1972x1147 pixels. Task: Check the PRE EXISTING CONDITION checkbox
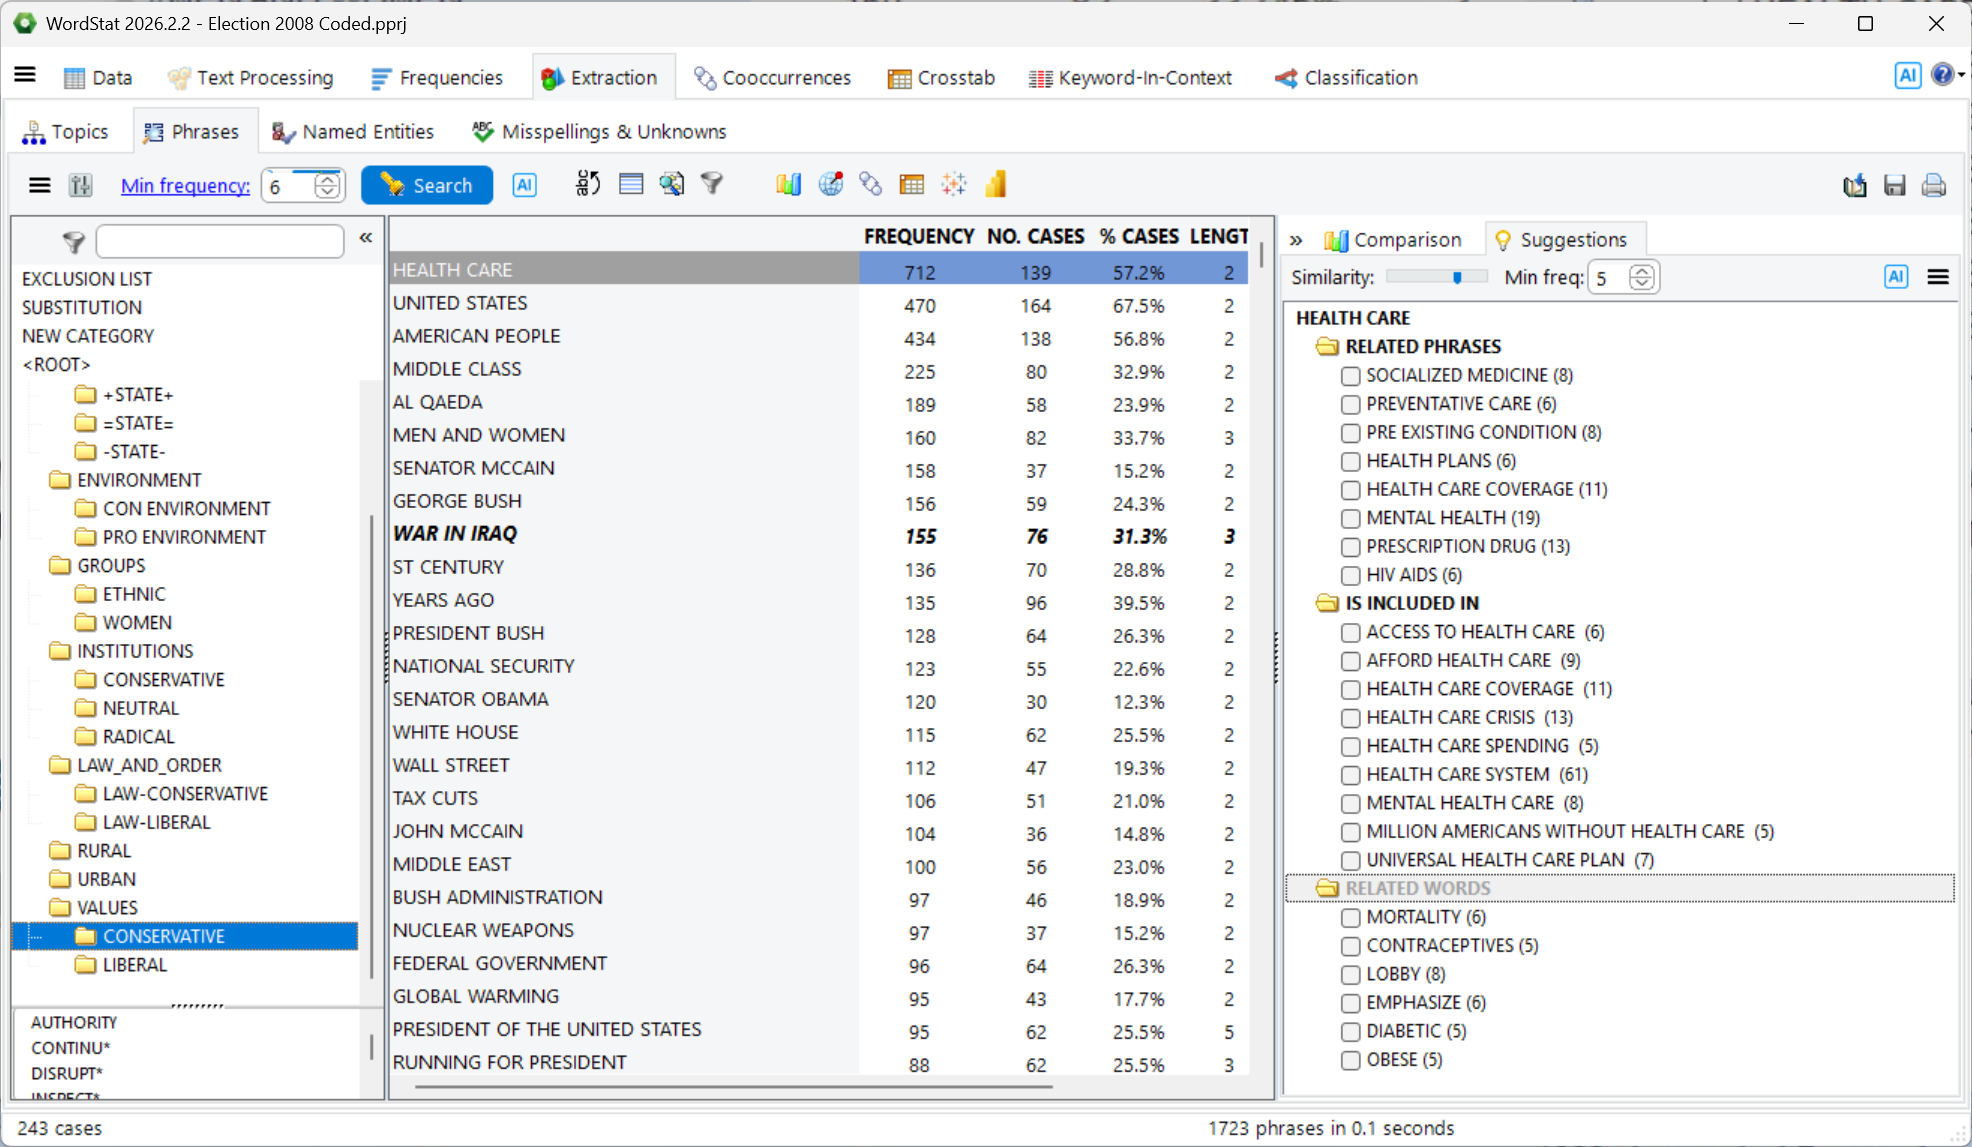pyautogui.click(x=1351, y=433)
